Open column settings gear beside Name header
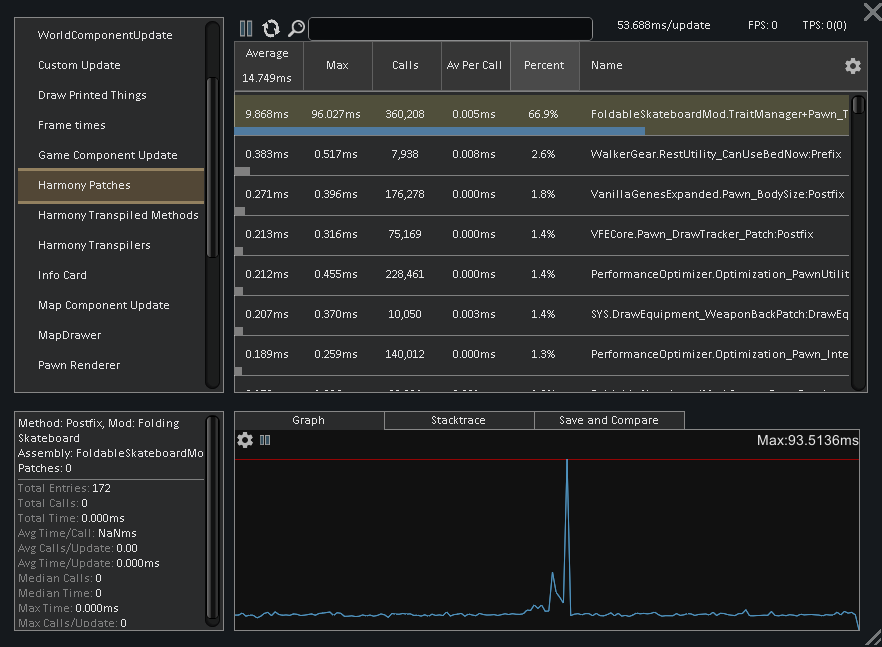This screenshot has width=882, height=647. (x=853, y=66)
